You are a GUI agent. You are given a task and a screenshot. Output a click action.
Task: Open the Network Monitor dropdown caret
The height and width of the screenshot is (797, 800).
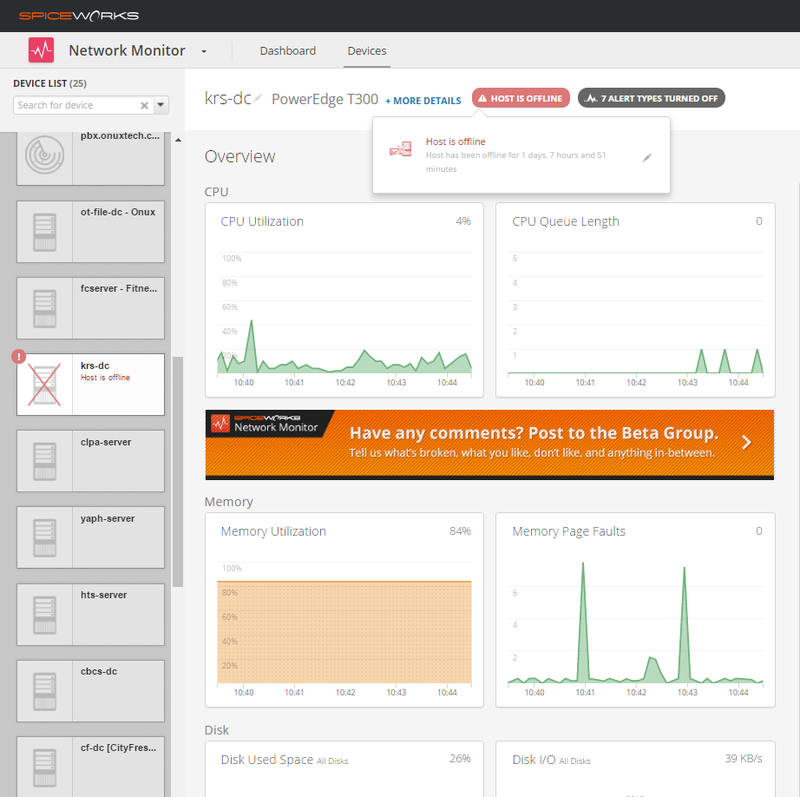coord(206,51)
